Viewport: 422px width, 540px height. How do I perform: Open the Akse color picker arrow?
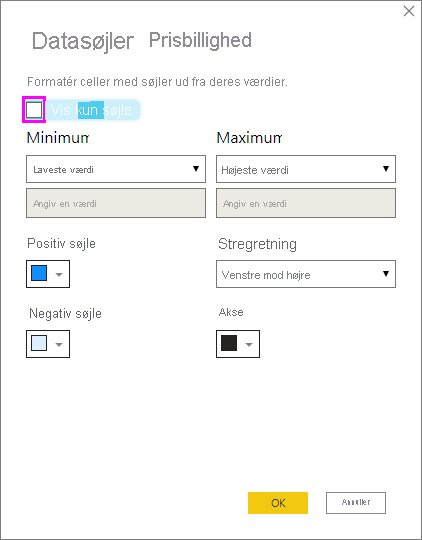point(249,344)
